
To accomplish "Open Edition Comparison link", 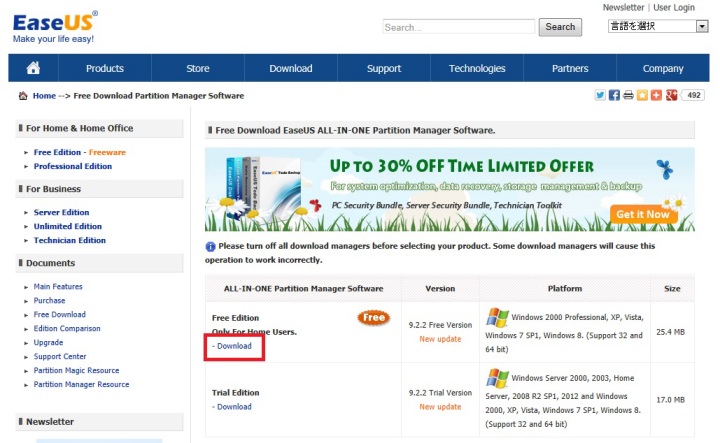I will [x=67, y=328].
